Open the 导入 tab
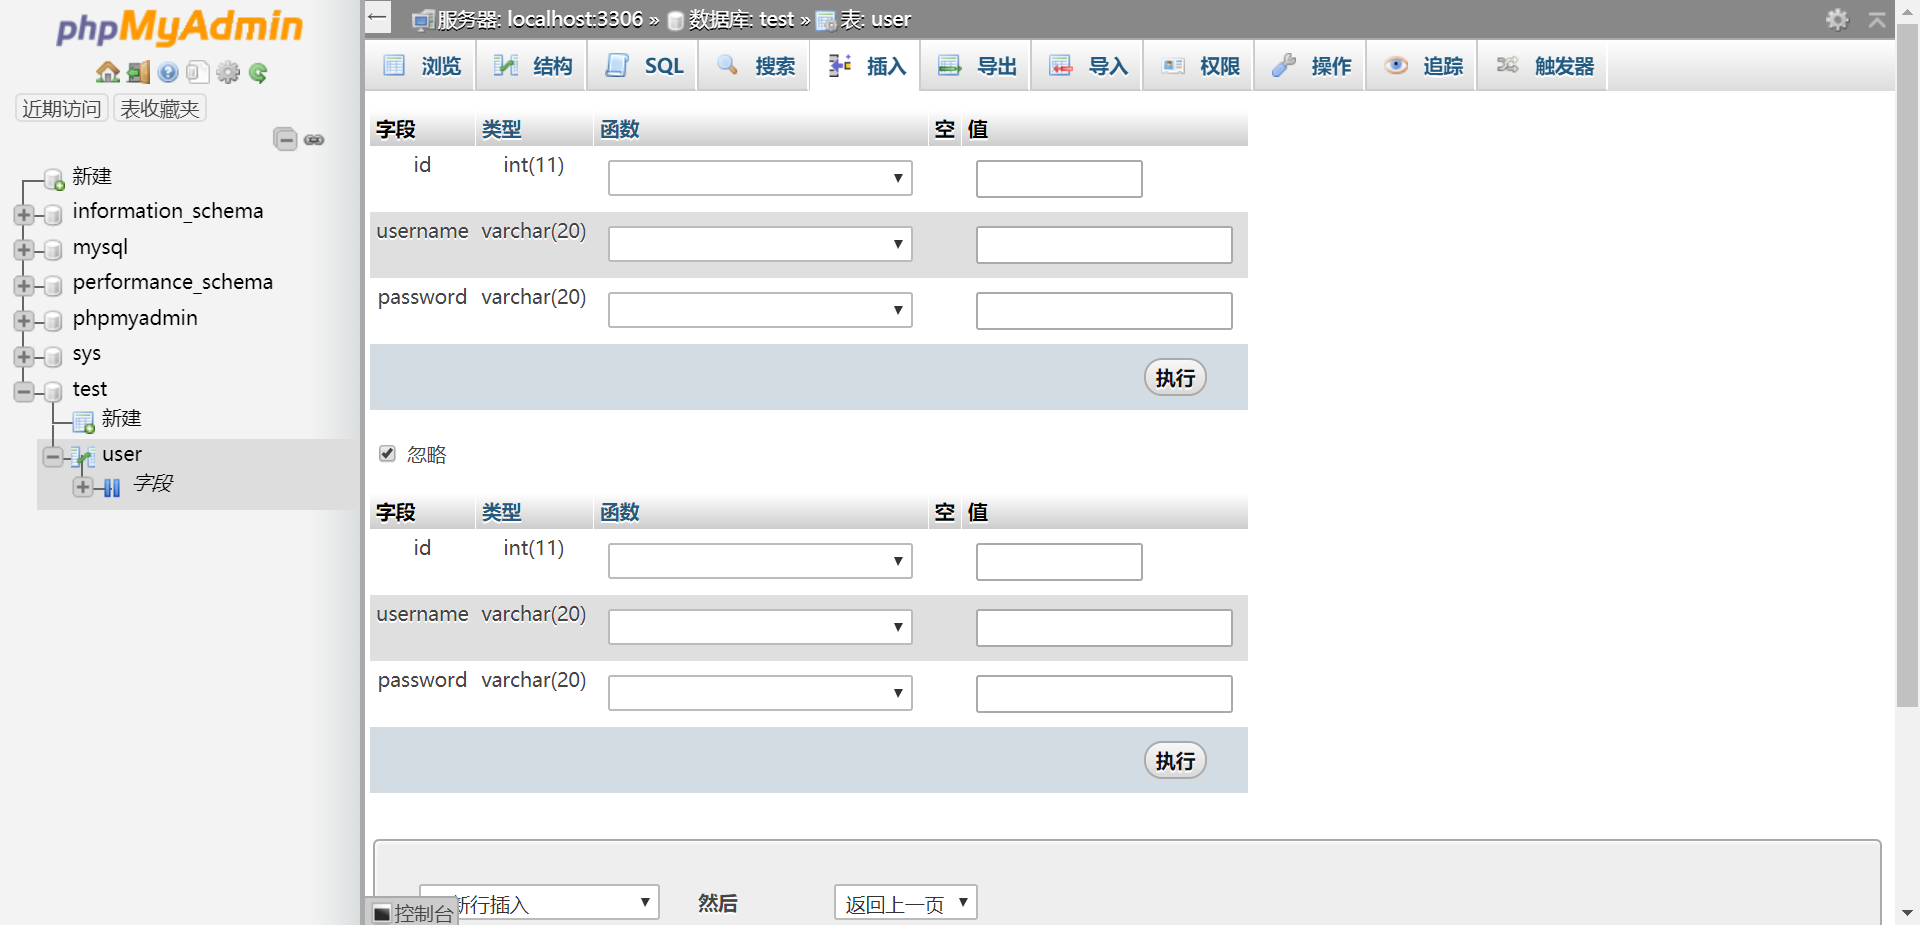The width and height of the screenshot is (1920, 925). [1088, 66]
